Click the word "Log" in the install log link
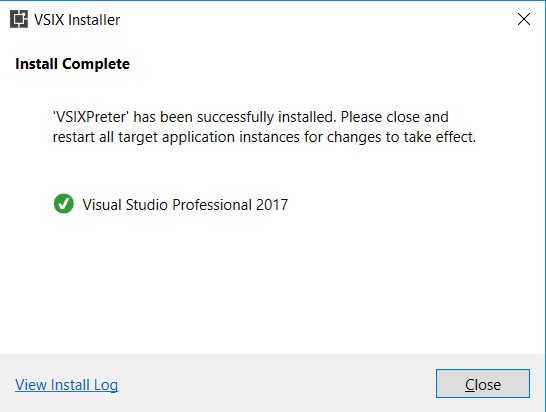Viewport: 546px width, 412px height. pos(106,385)
